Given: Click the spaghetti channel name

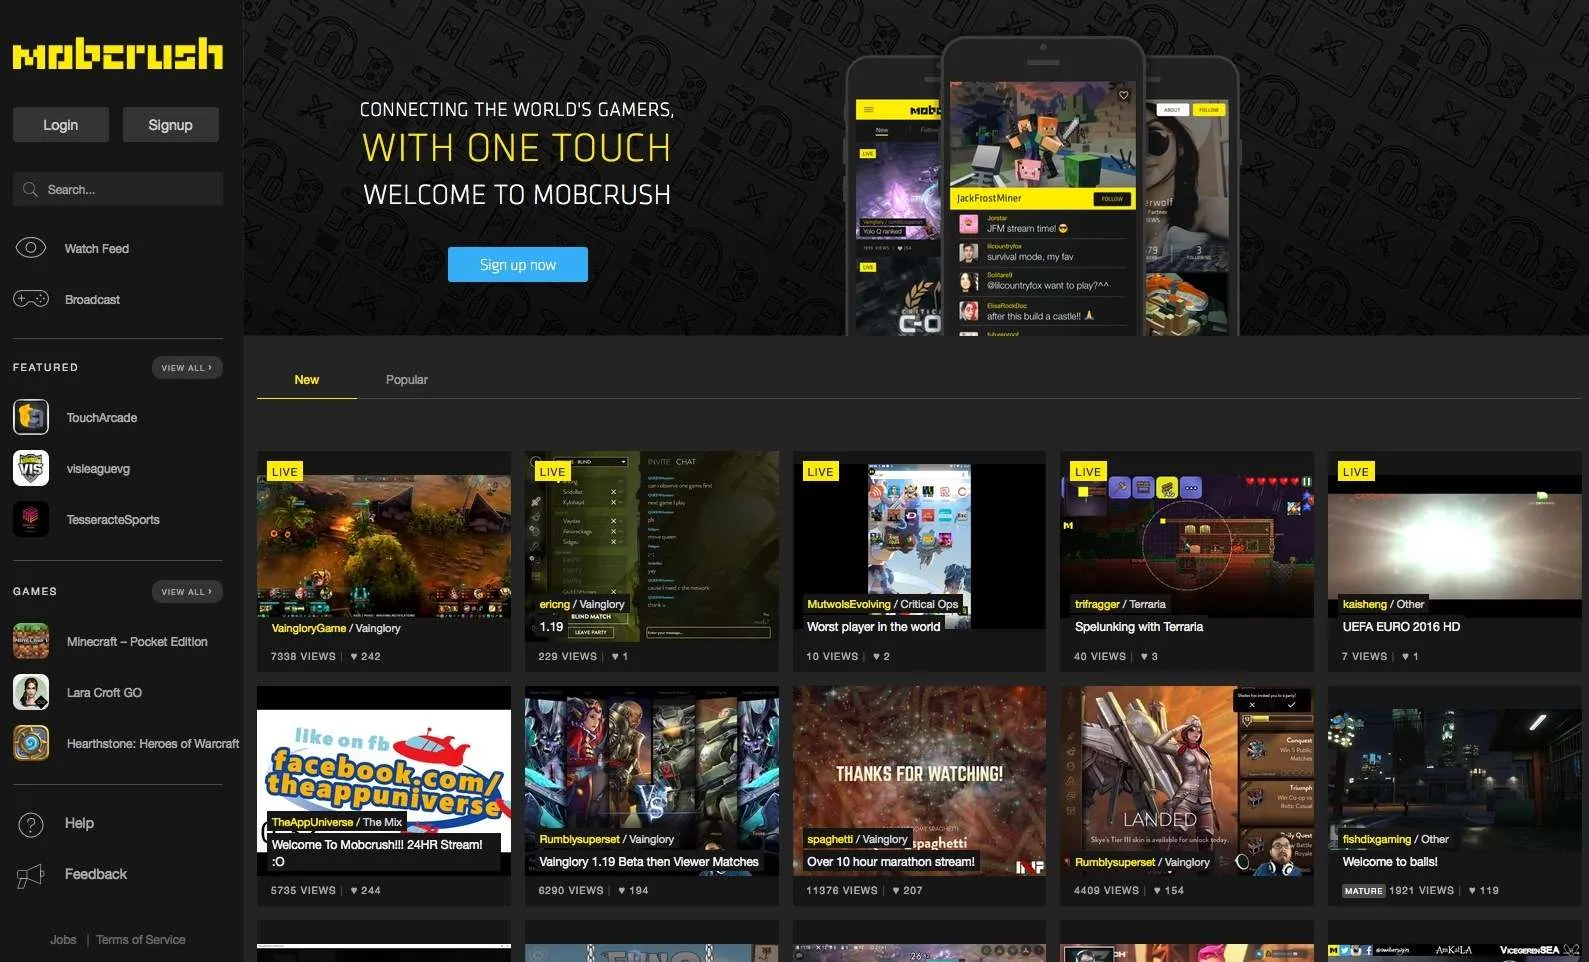Looking at the screenshot, I should [830, 839].
